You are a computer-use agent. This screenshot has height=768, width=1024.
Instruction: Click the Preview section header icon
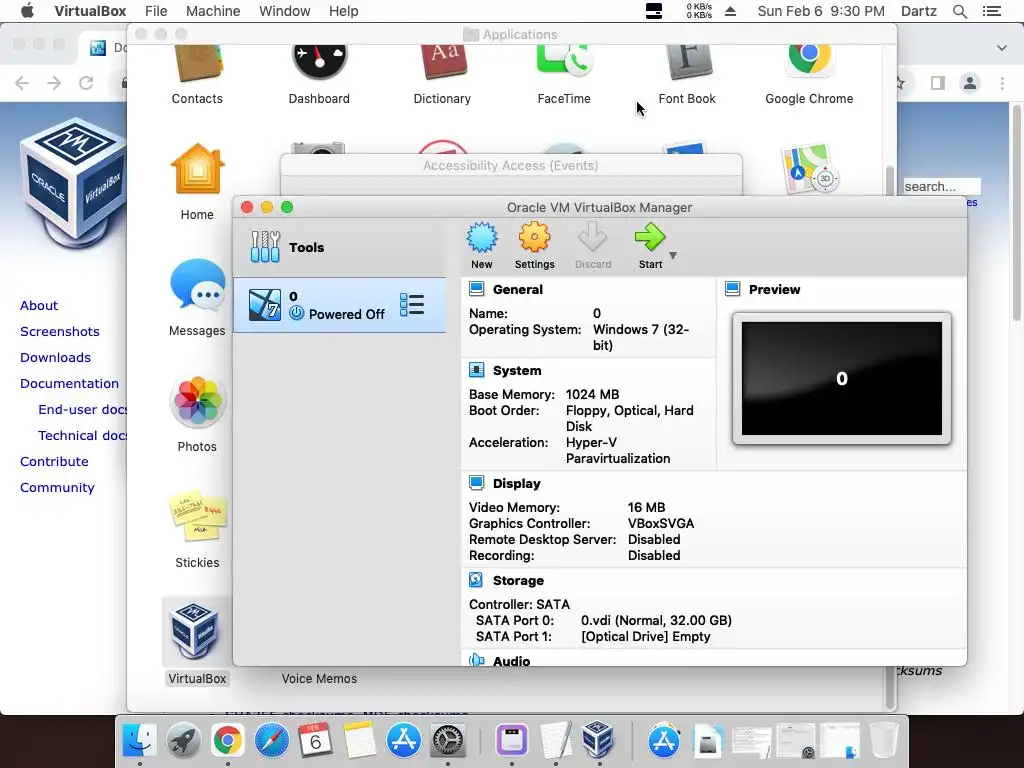[x=733, y=289]
